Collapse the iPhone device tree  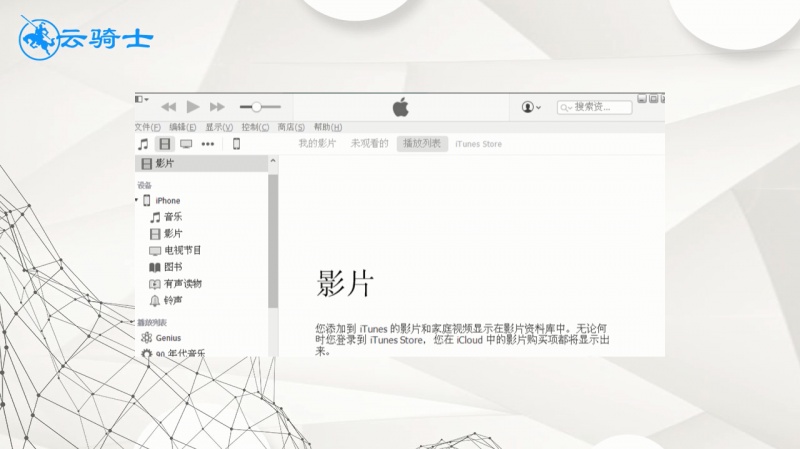[x=137, y=200]
